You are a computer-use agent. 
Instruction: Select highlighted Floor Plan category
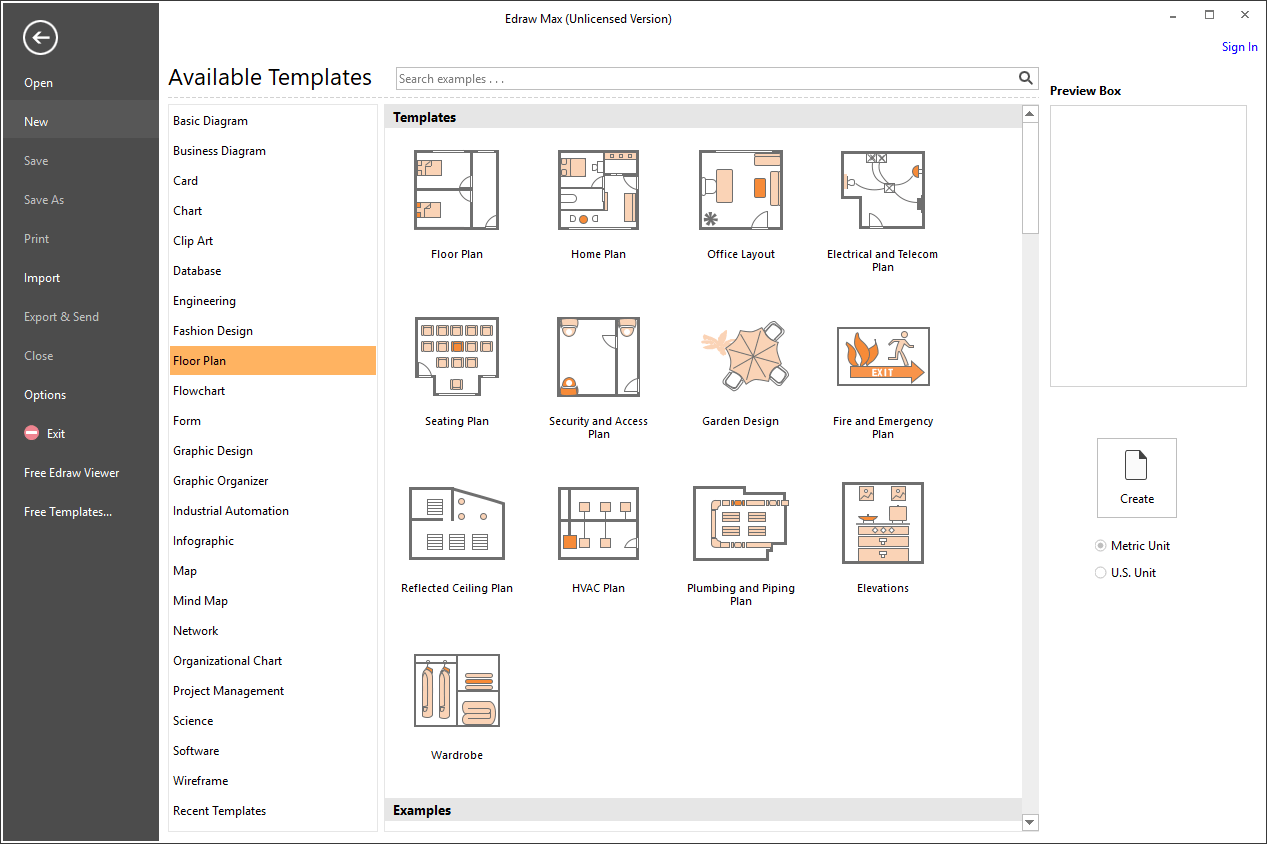[273, 361]
